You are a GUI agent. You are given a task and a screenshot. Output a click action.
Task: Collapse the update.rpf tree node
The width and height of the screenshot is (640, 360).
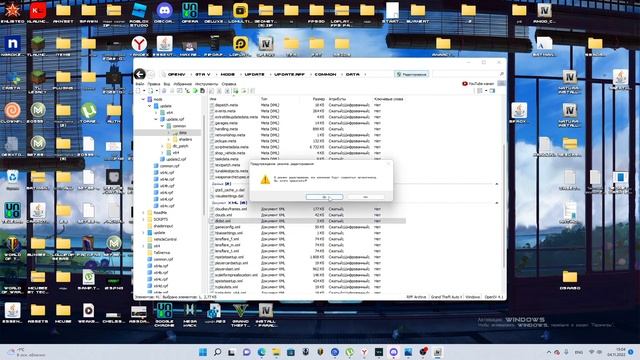click(156, 119)
